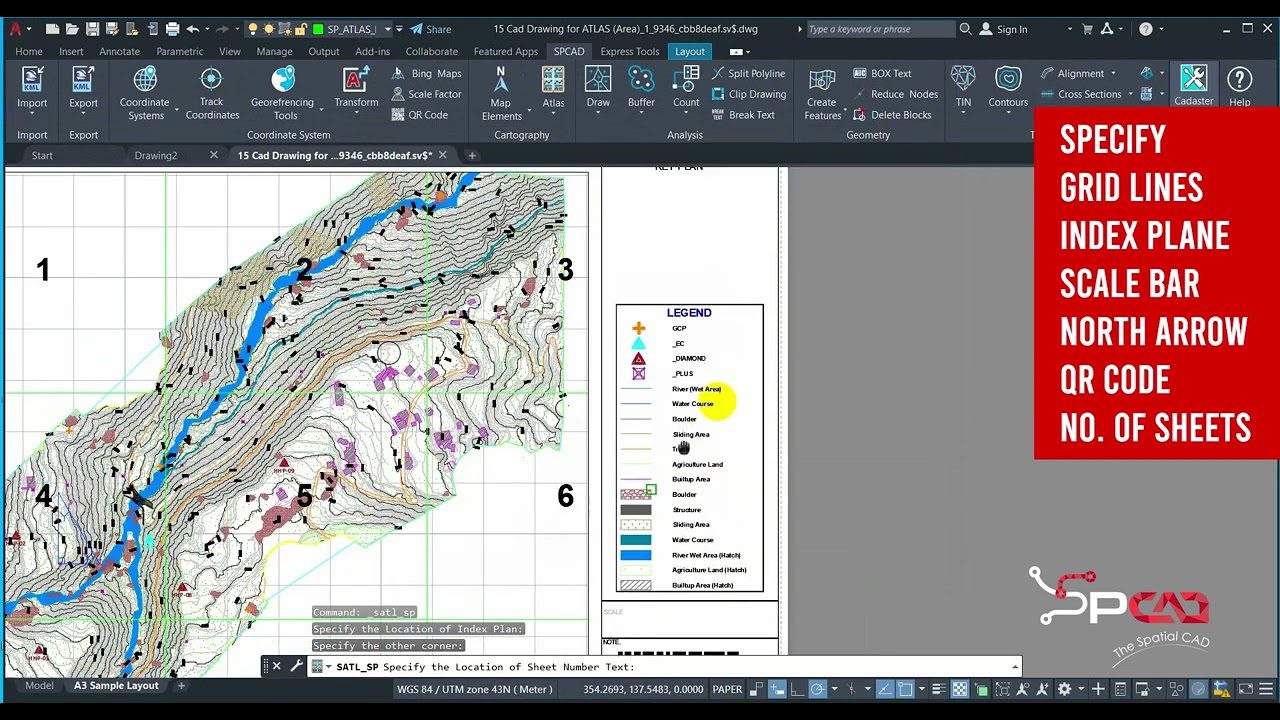1280x720 pixels.
Task: Open the Drawing2 document tab
Action: pyautogui.click(x=156, y=155)
